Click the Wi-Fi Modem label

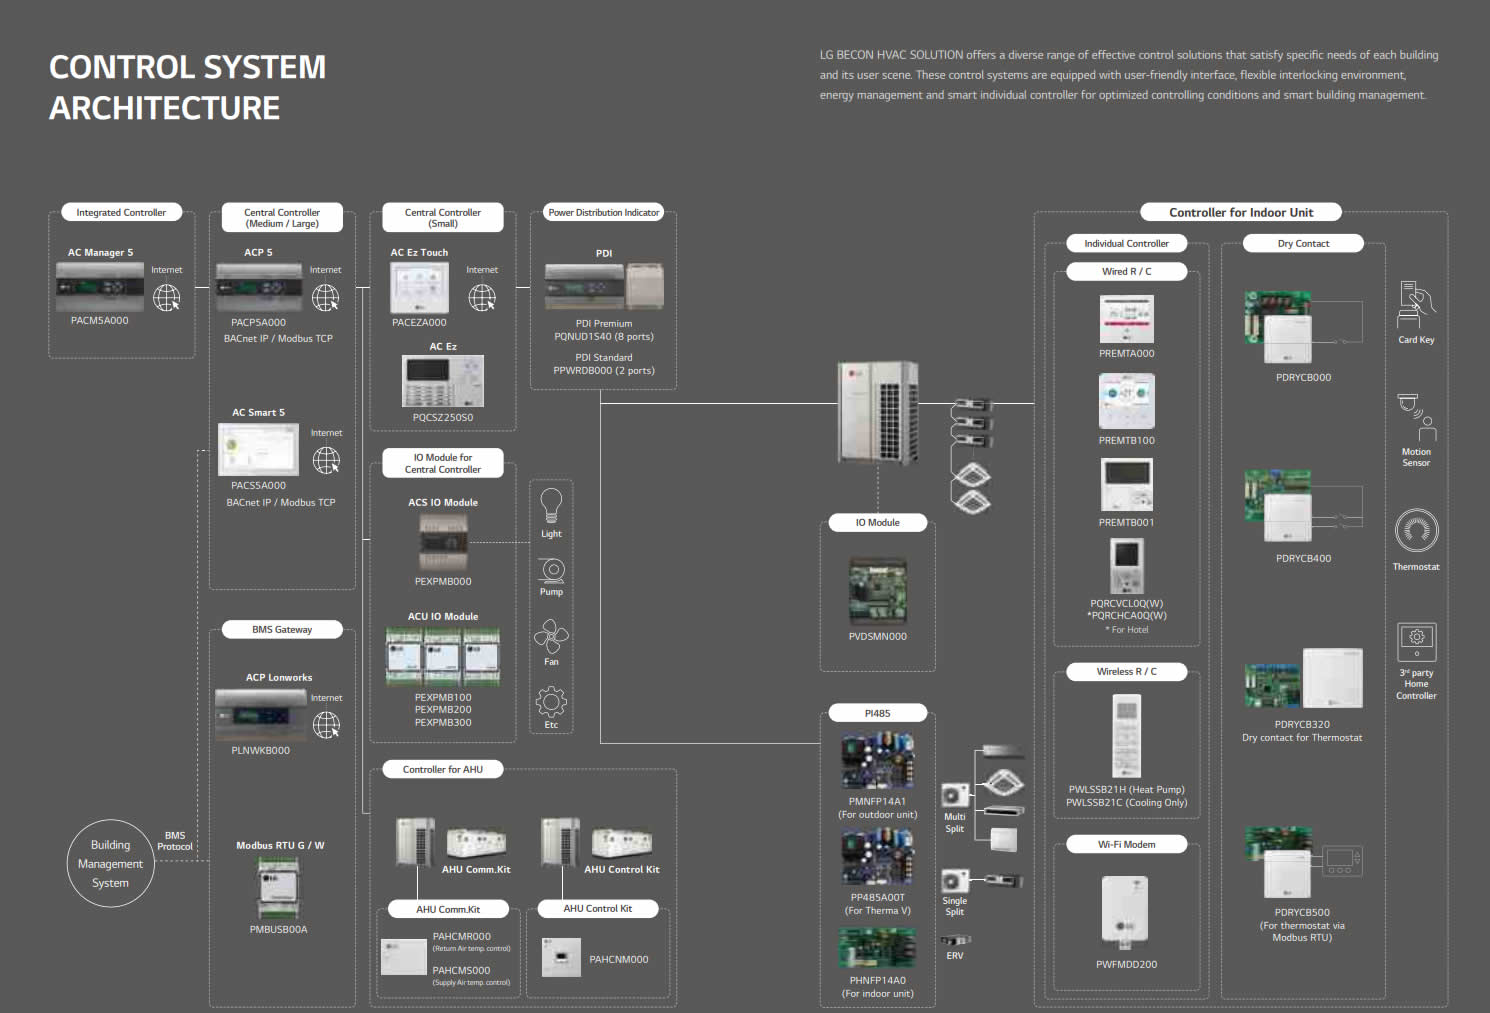point(1126,844)
